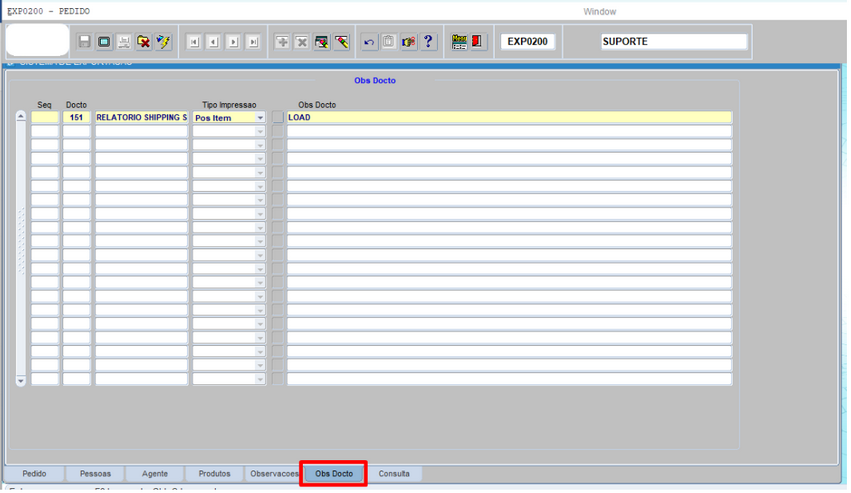
Task: Delete record using the X toolbar icon
Action: coord(301,42)
